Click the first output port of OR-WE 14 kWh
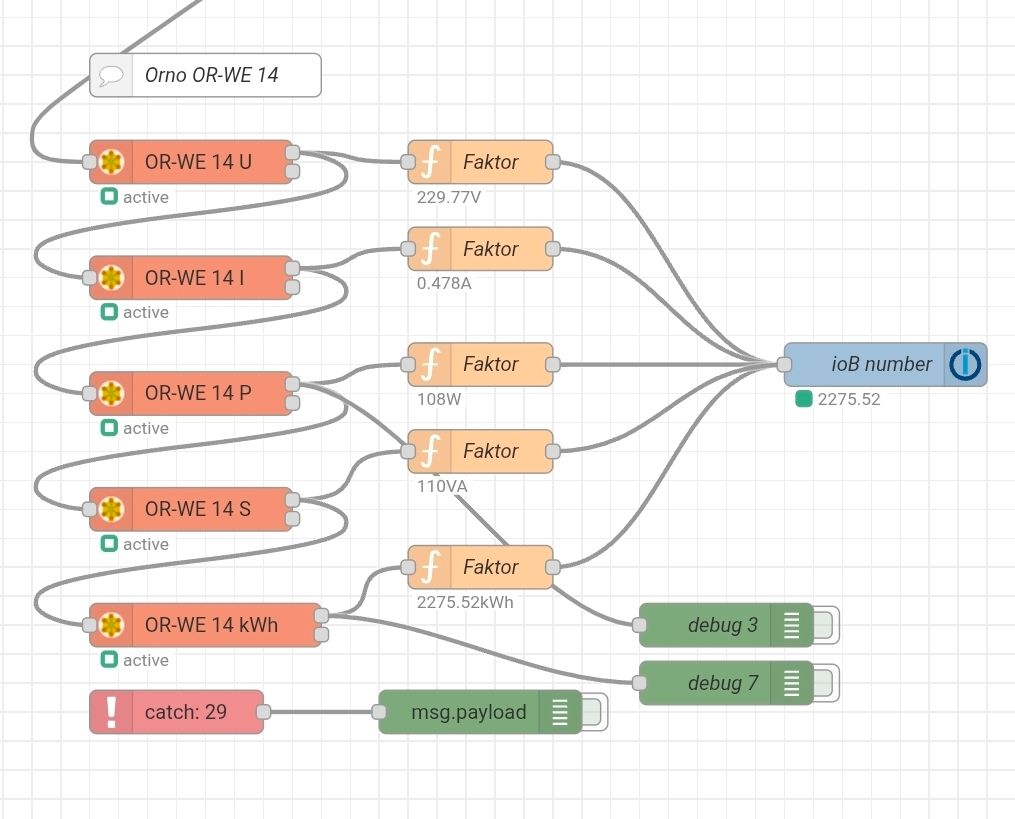Image resolution: width=1015 pixels, height=819 pixels. (x=321, y=616)
